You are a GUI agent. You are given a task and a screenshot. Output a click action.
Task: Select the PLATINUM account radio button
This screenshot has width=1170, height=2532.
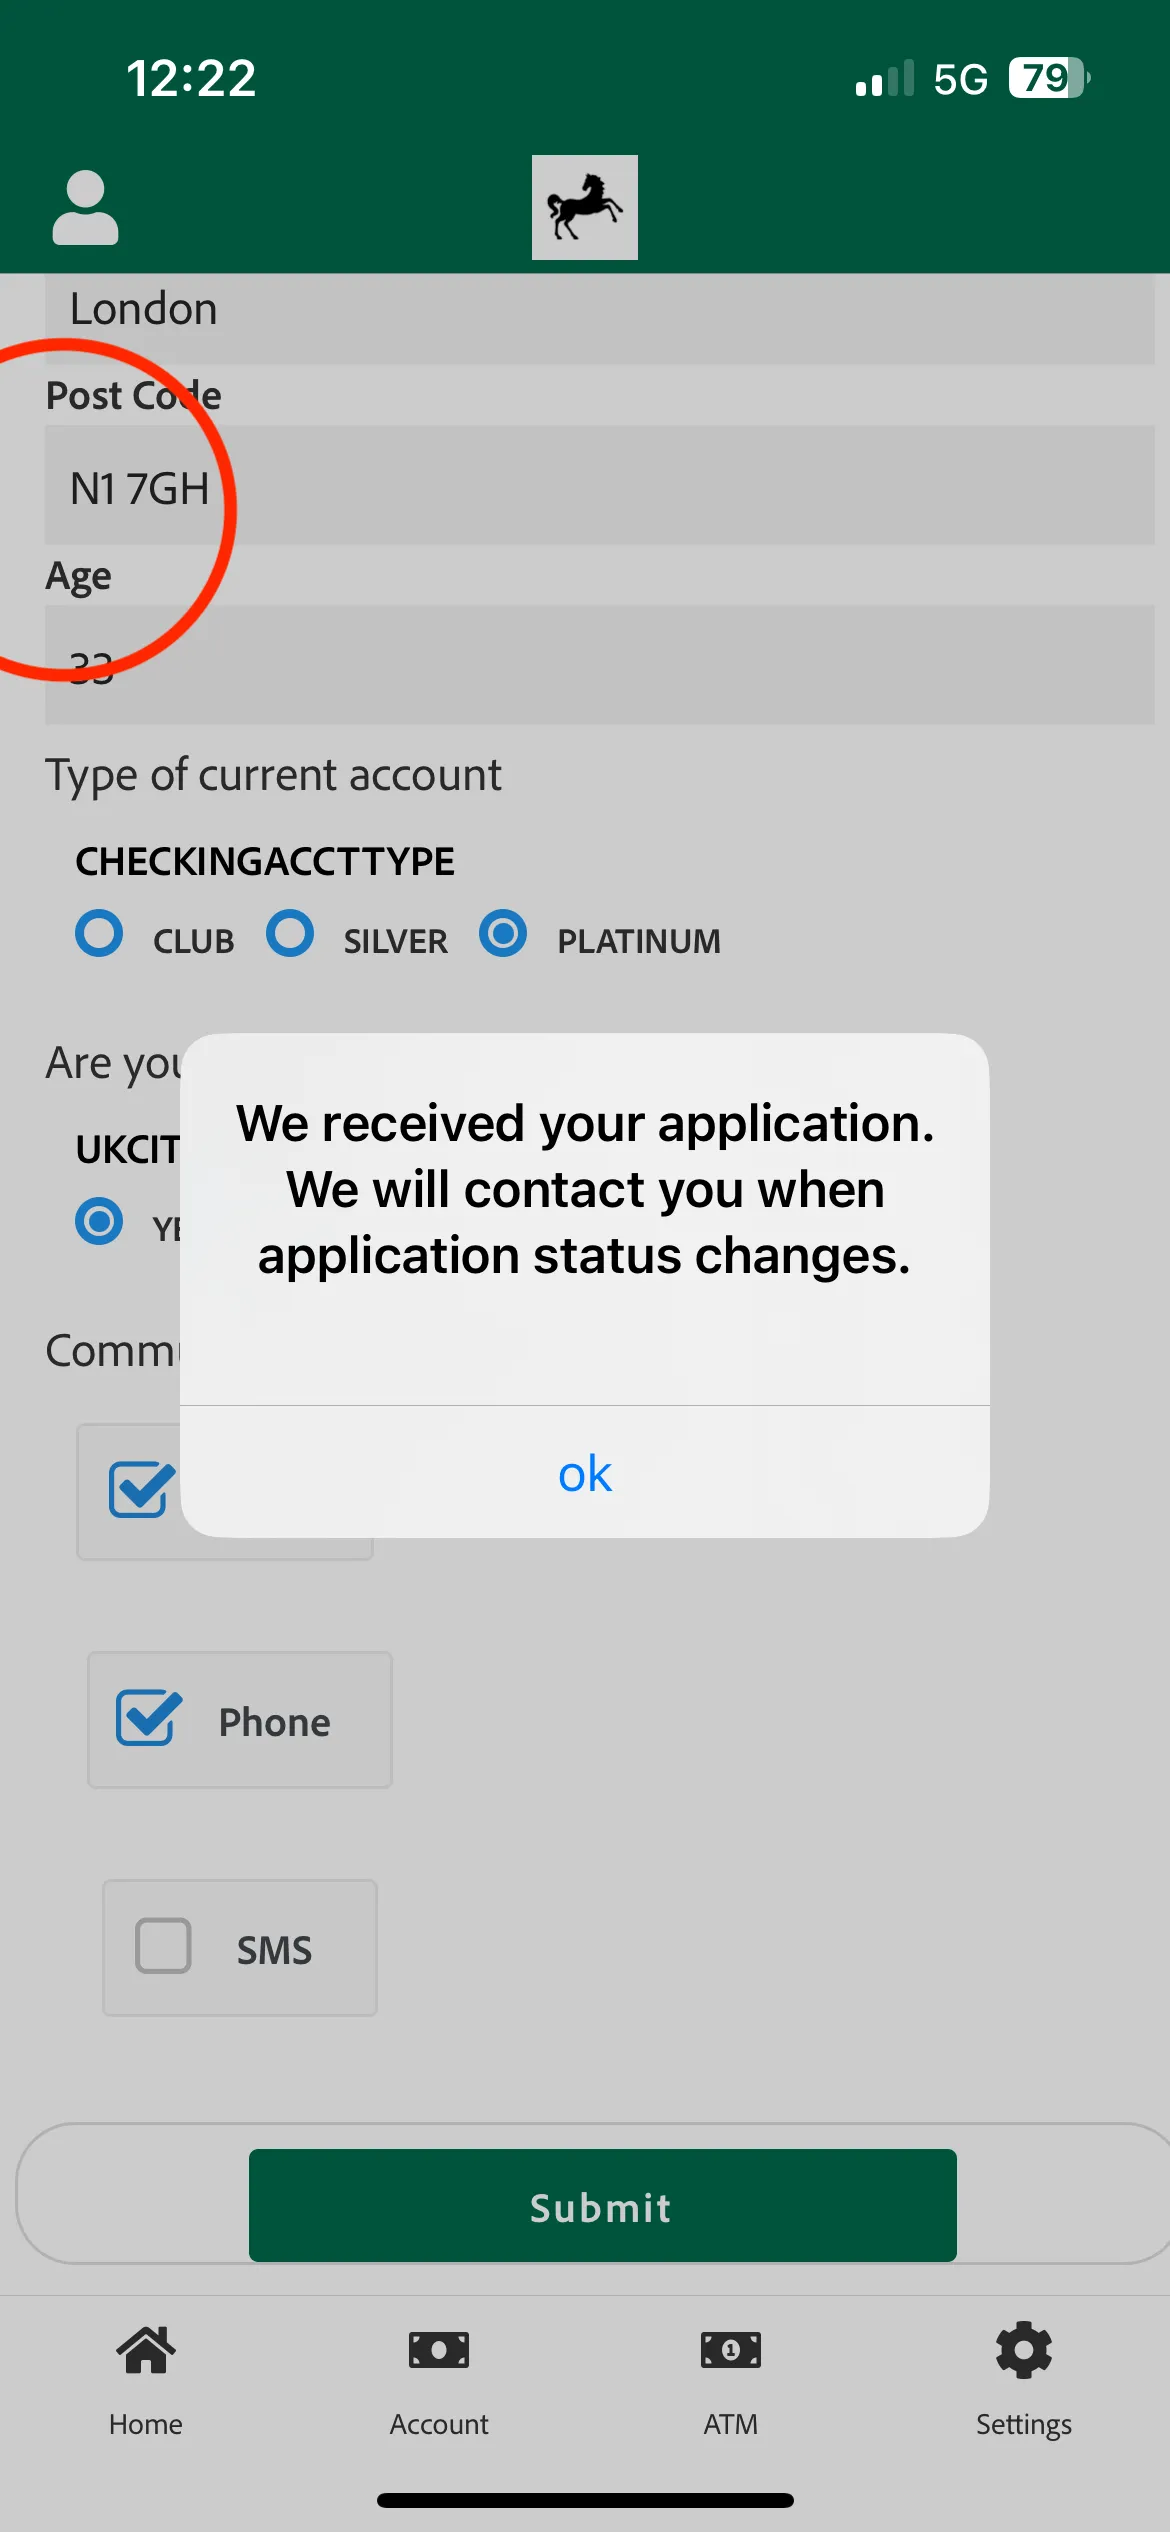click(x=503, y=933)
